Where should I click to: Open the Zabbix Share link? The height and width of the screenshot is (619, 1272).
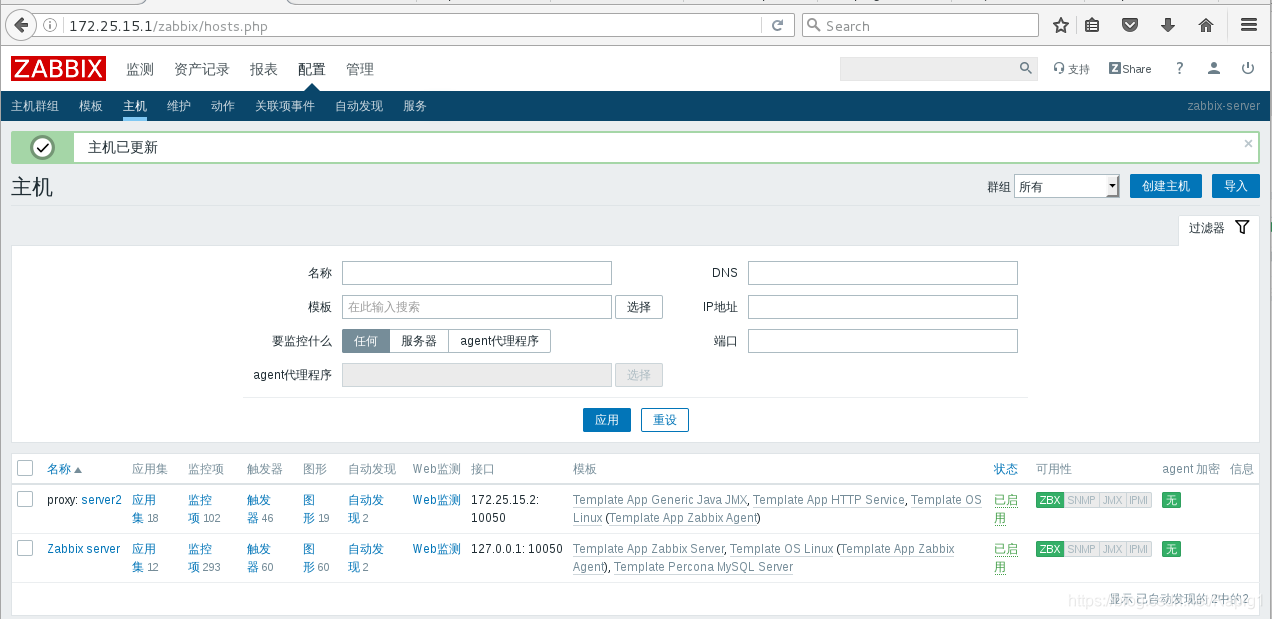[1130, 69]
